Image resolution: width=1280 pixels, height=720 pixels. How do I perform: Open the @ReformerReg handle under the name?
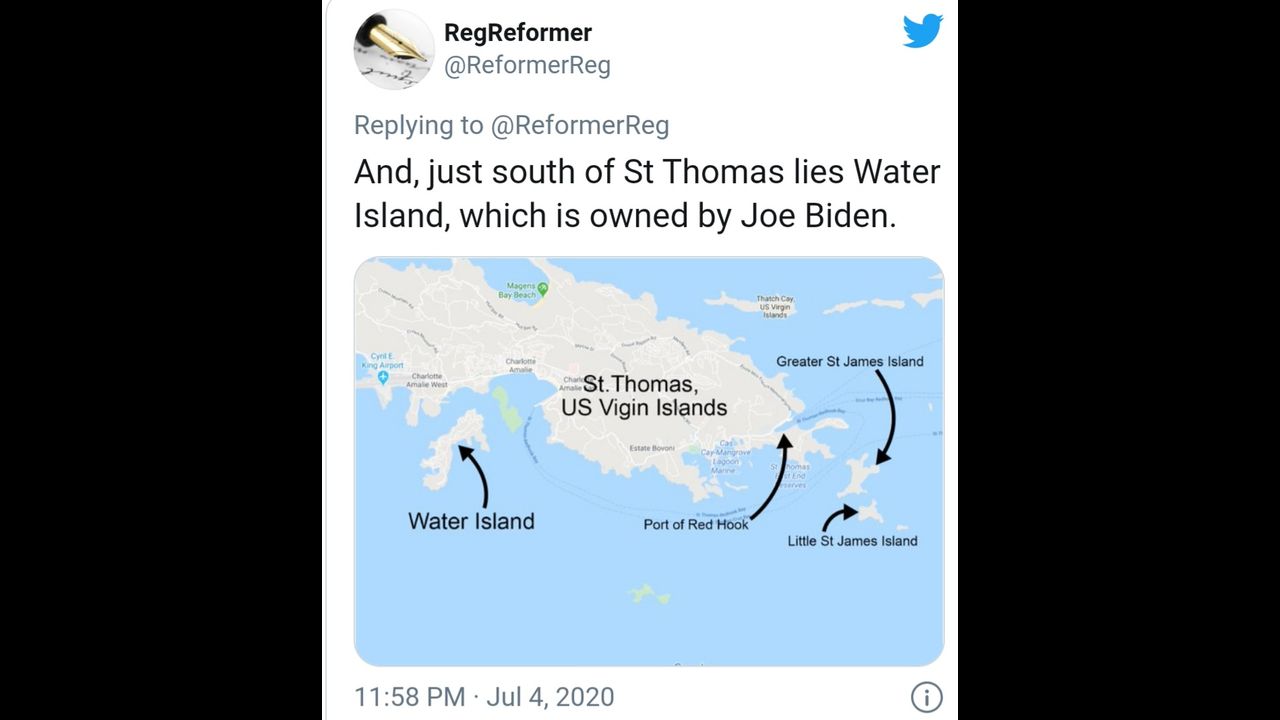pyautogui.click(x=527, y=66)
